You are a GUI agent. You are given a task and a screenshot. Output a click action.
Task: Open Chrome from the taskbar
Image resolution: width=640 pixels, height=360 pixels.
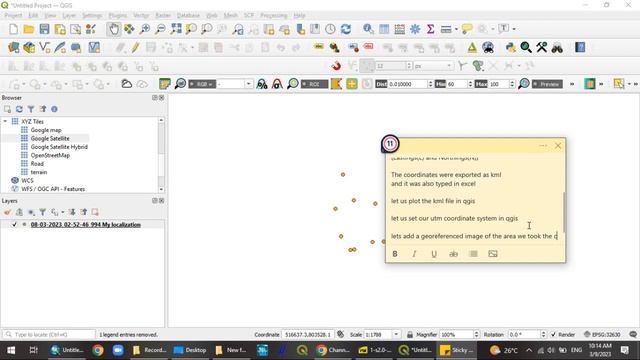pyautogui.click(x=98, y=350)
